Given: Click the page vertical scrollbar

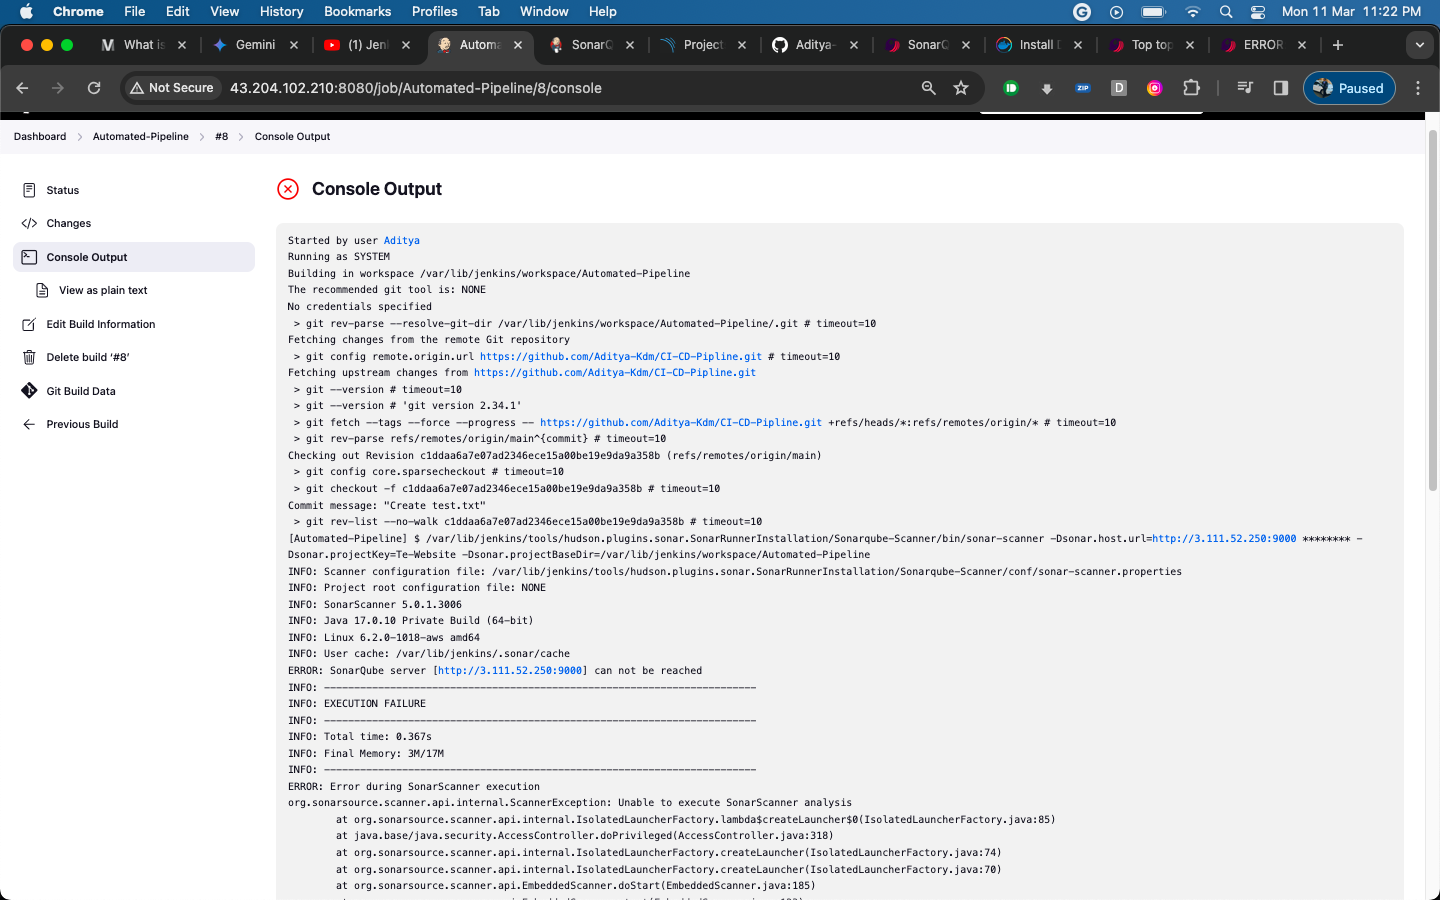Looking at the screenshot, I should pyautogui.click(x=1433, y=310).
